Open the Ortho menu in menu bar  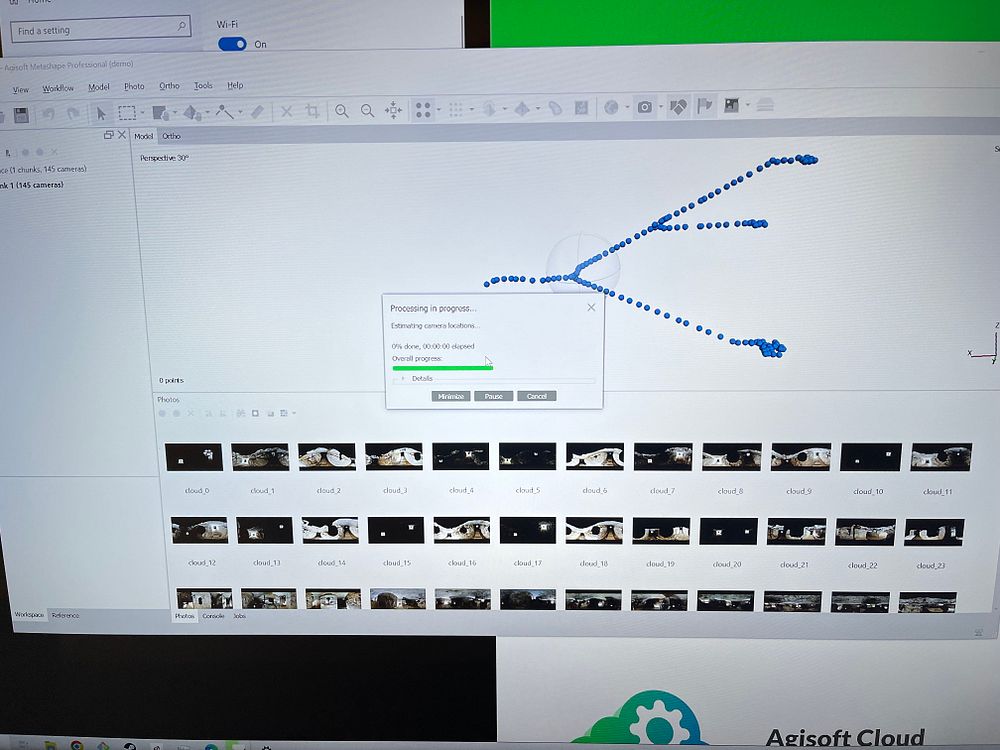click(x=169, y=86)
